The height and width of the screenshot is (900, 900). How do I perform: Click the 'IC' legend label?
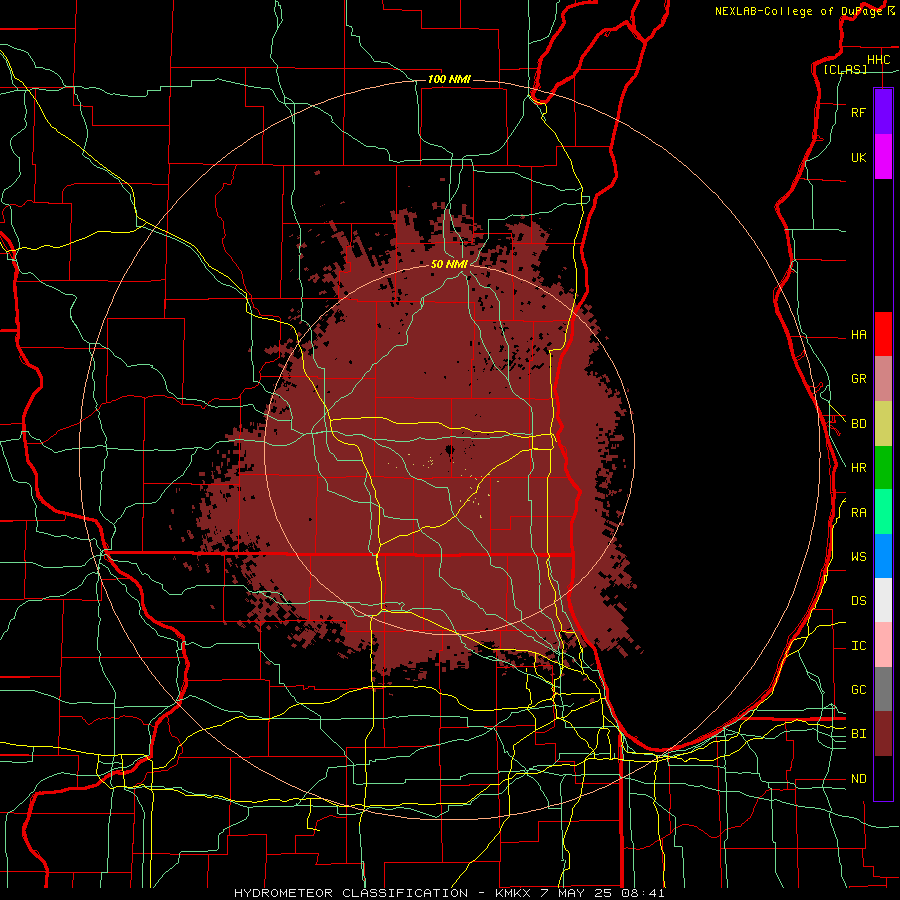coord(859,646)
